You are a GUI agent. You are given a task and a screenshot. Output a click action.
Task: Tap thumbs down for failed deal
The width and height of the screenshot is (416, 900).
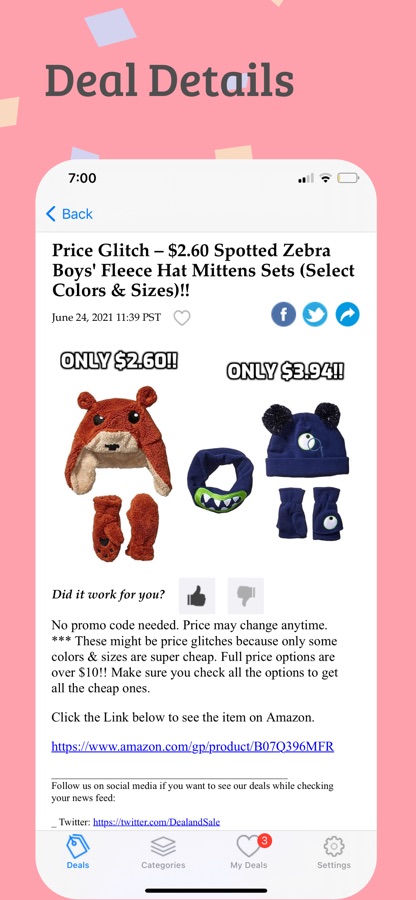pyautogui.click(x=246, y=596)
